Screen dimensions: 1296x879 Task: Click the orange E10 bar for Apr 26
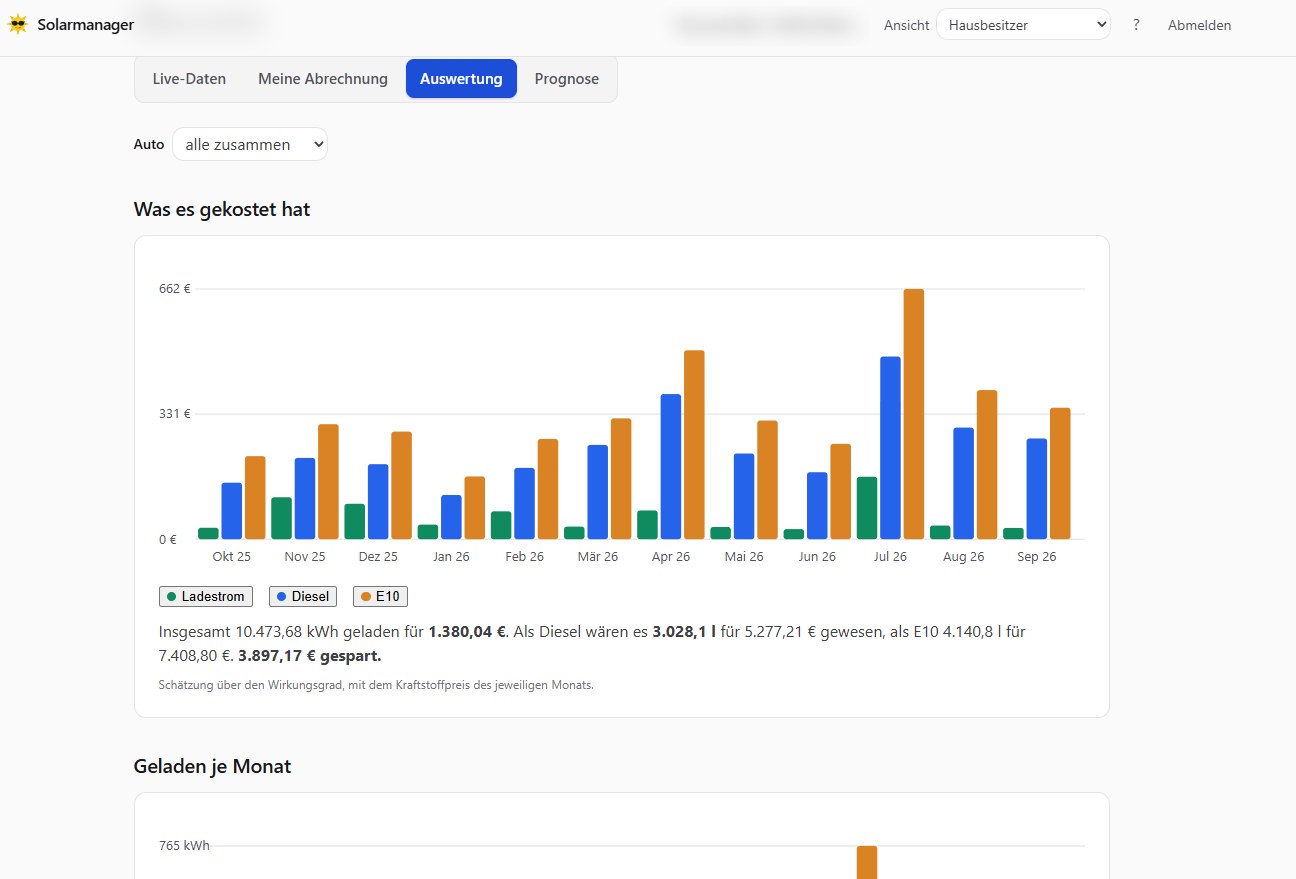click(x=694, y=445)
